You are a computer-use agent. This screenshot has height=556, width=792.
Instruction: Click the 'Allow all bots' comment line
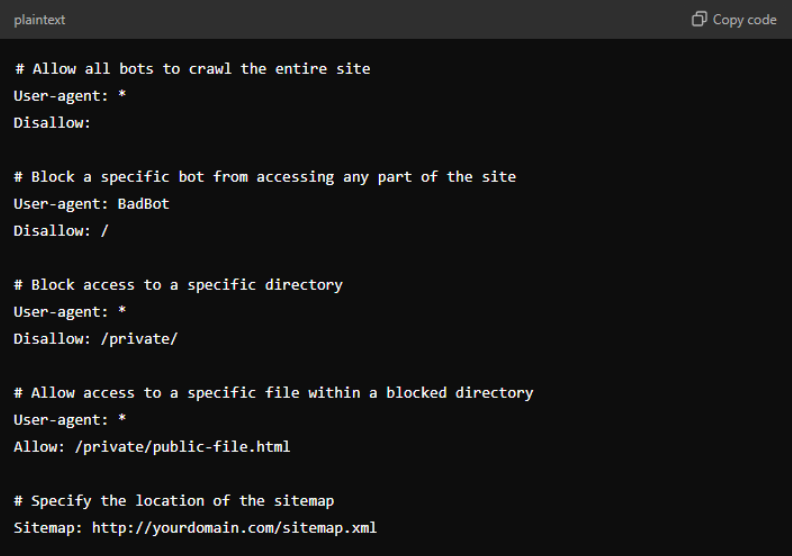[192, 69]
